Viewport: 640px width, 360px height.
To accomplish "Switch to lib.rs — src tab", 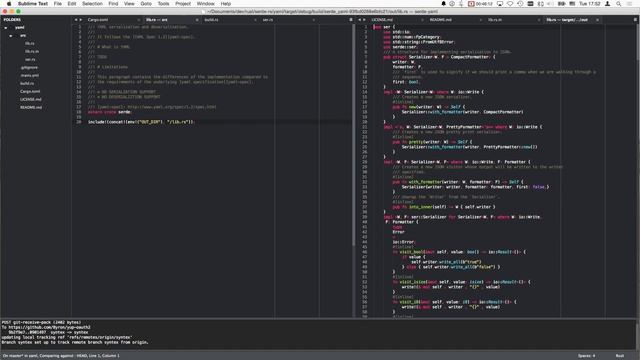I will point(157,20).
